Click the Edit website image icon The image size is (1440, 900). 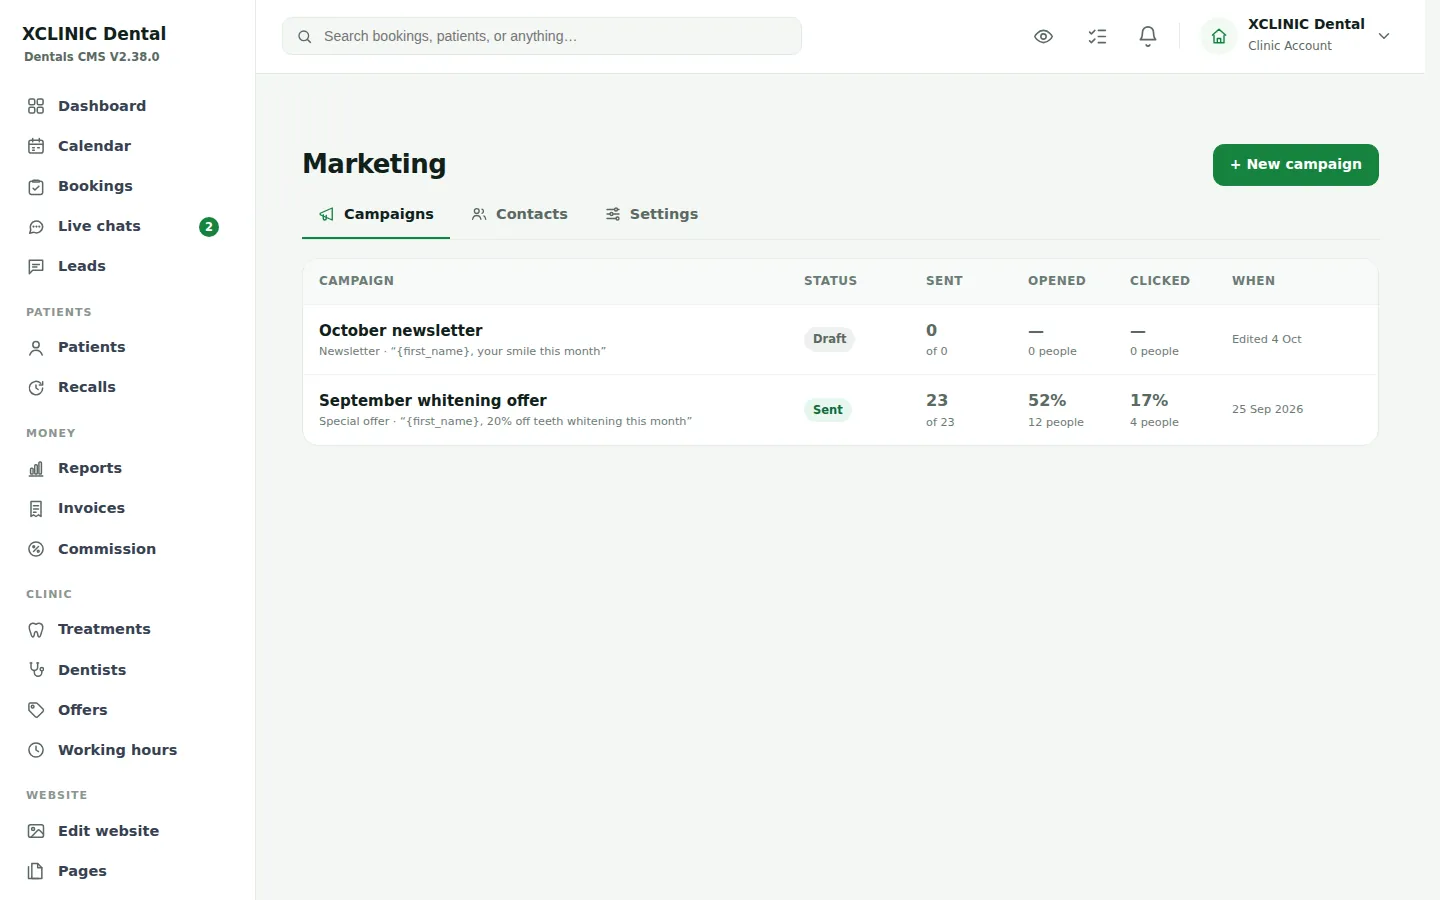[36, 831]
